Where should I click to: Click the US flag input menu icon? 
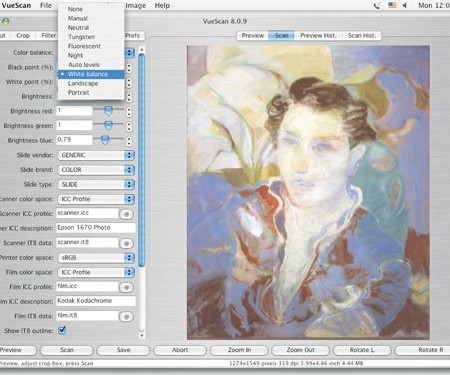tap(392, 5)
